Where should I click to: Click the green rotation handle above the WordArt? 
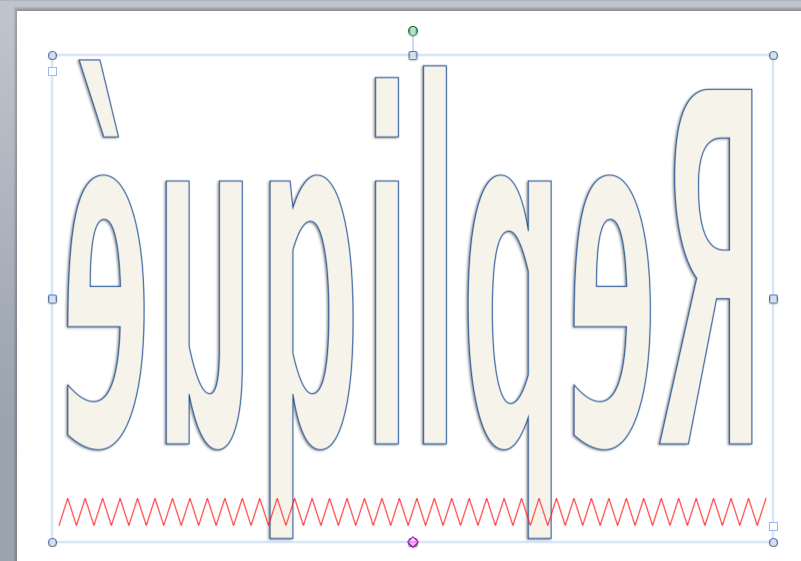coord(413,31)
